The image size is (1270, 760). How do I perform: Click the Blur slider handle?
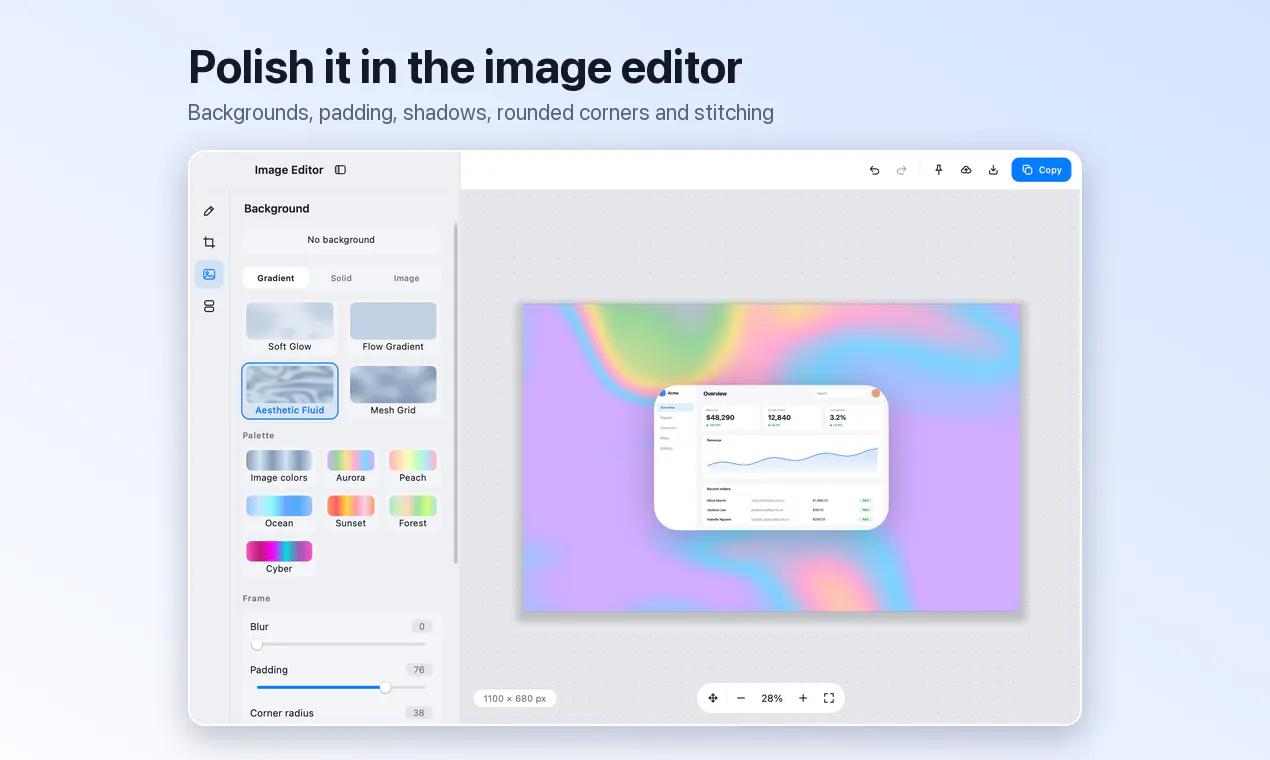click(x=257, y=644)
